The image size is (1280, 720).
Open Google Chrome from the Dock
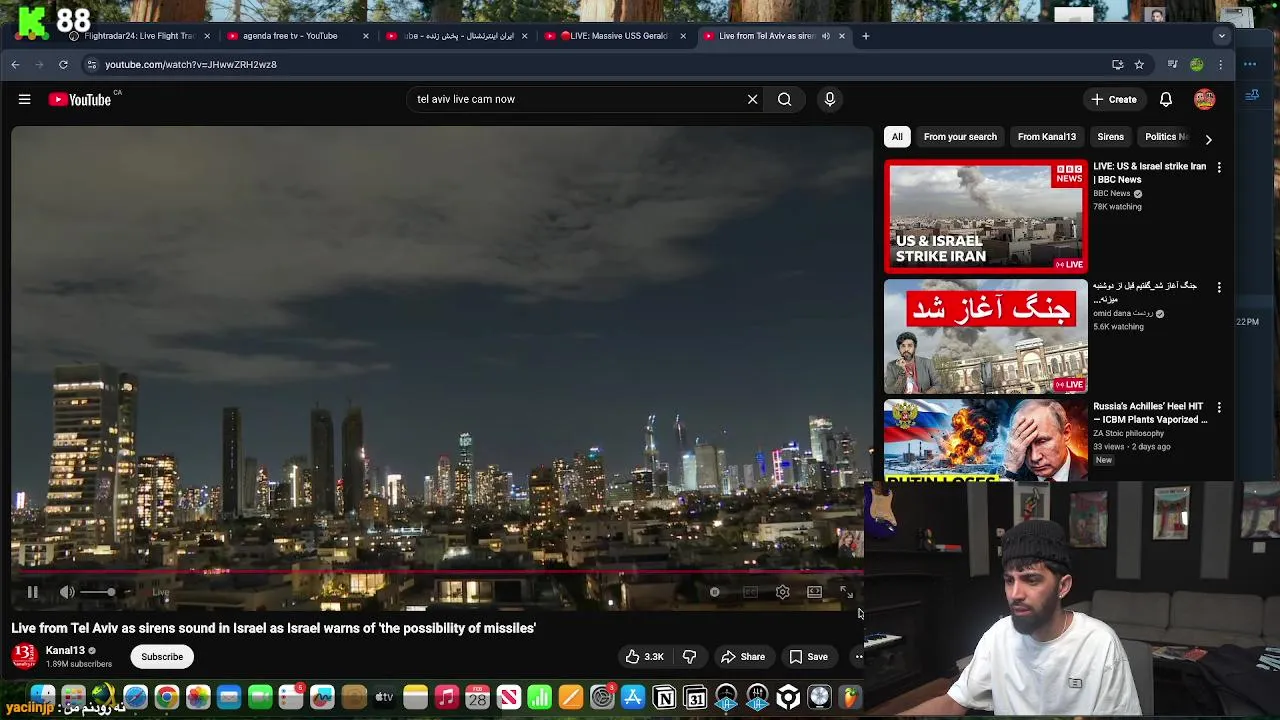167,697
